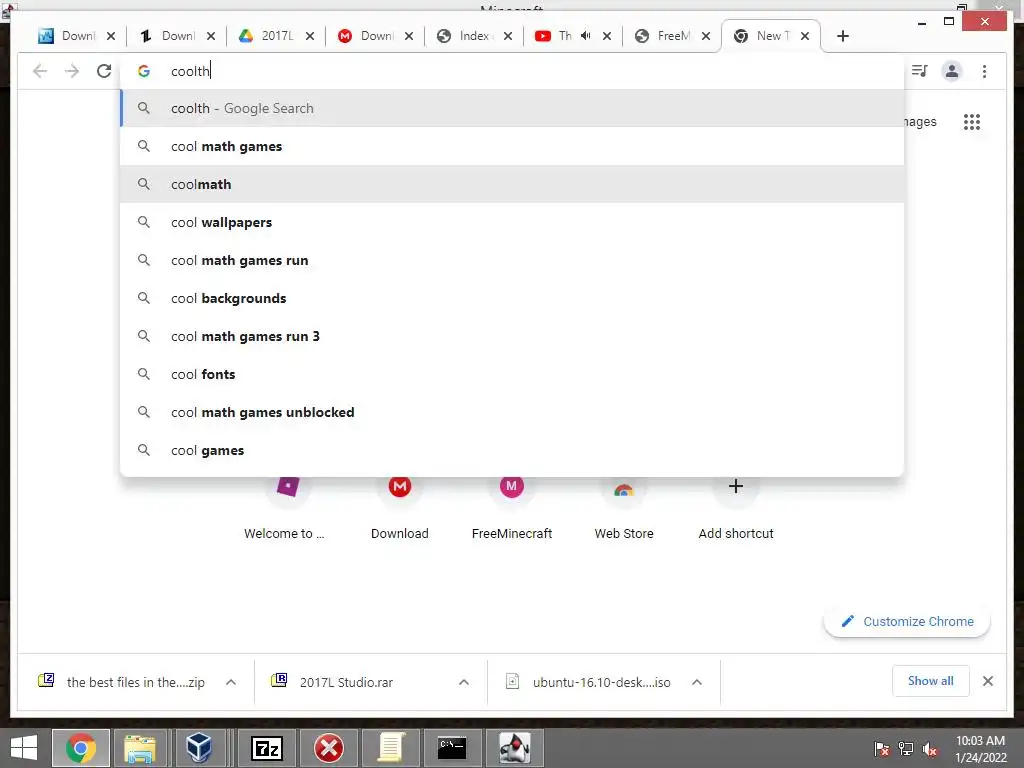Switch to the FreeM tab

pyautogui.click(x=664, y=36)
